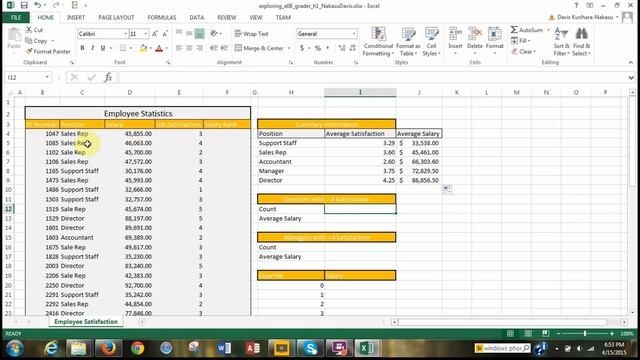640x360 pixels.
Task: Open the Borders dropdown arrow
Action: 131,48
